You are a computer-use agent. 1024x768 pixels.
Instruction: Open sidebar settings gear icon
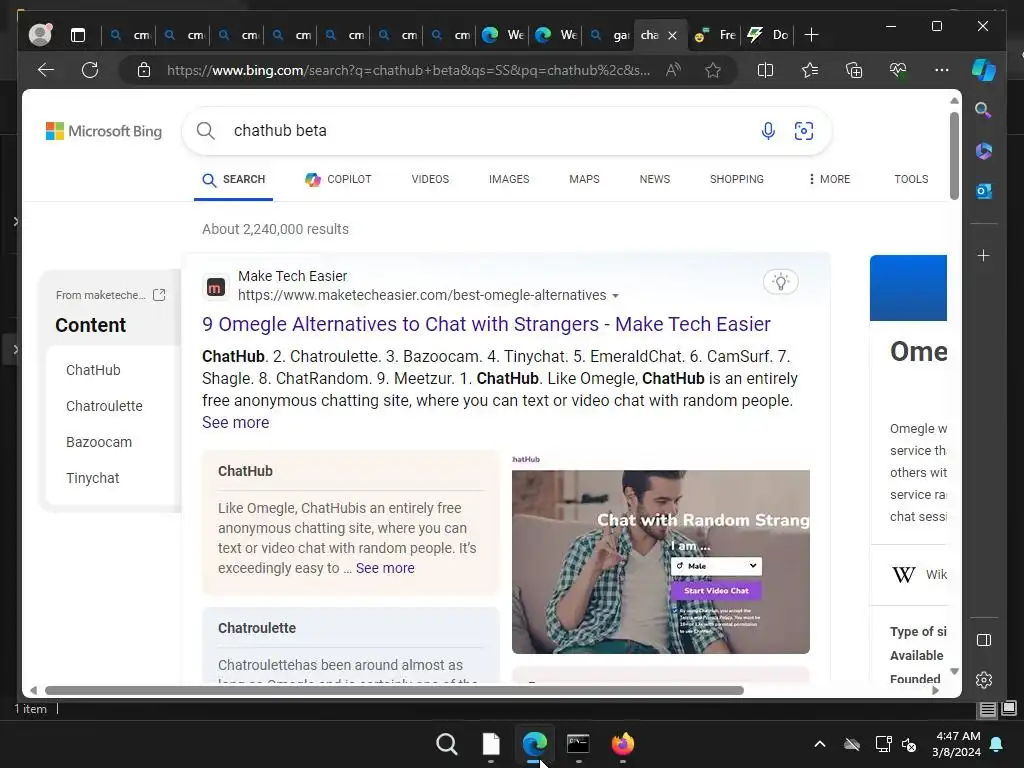click(x=984, y=680)
